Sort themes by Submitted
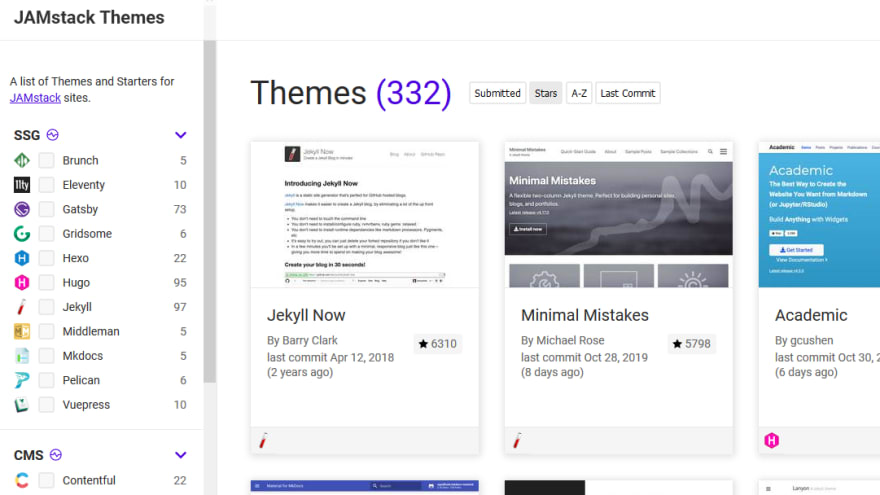The width and height of the screenshot is (880, 495). pyautogui.click(x=497, y=93)
